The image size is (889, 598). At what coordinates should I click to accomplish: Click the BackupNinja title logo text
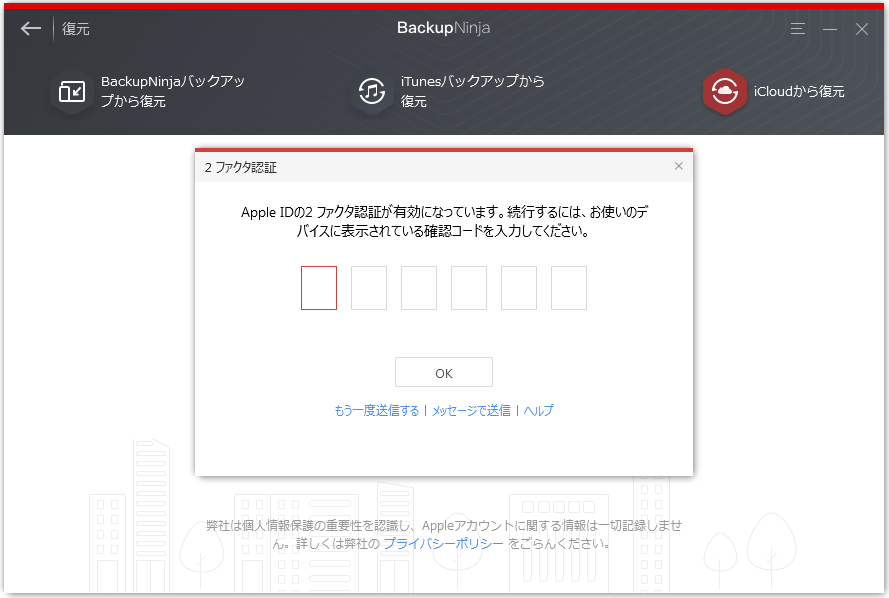[x=443, y=28]
